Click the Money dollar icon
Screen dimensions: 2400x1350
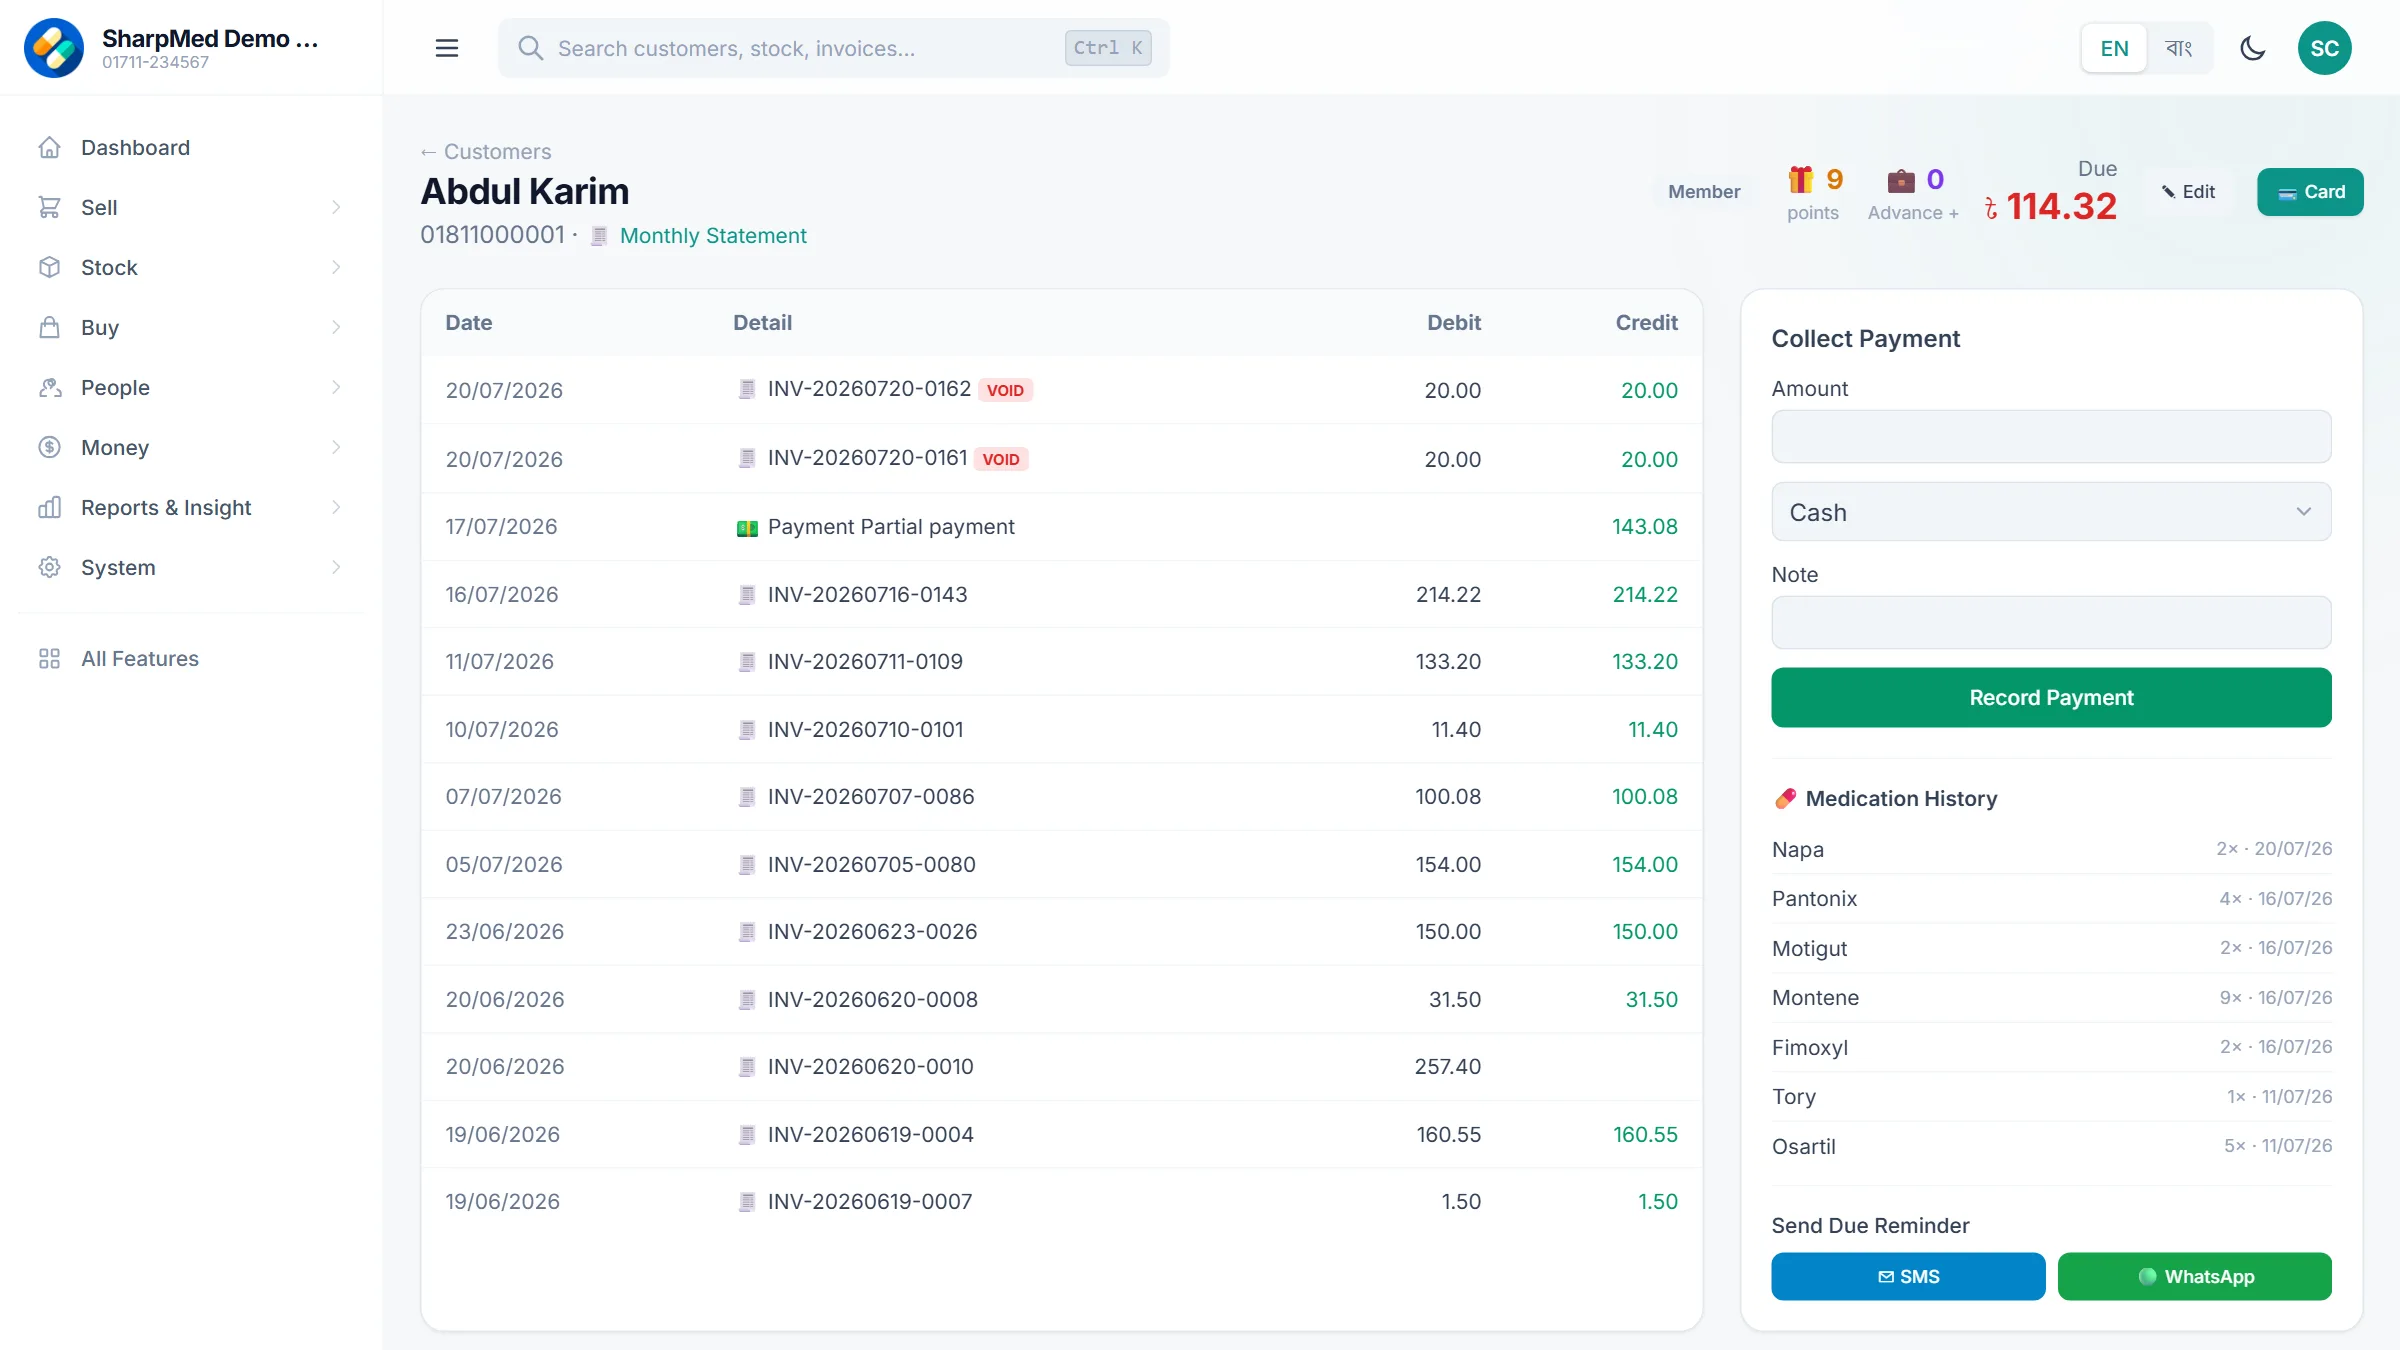tap(50, 448)
